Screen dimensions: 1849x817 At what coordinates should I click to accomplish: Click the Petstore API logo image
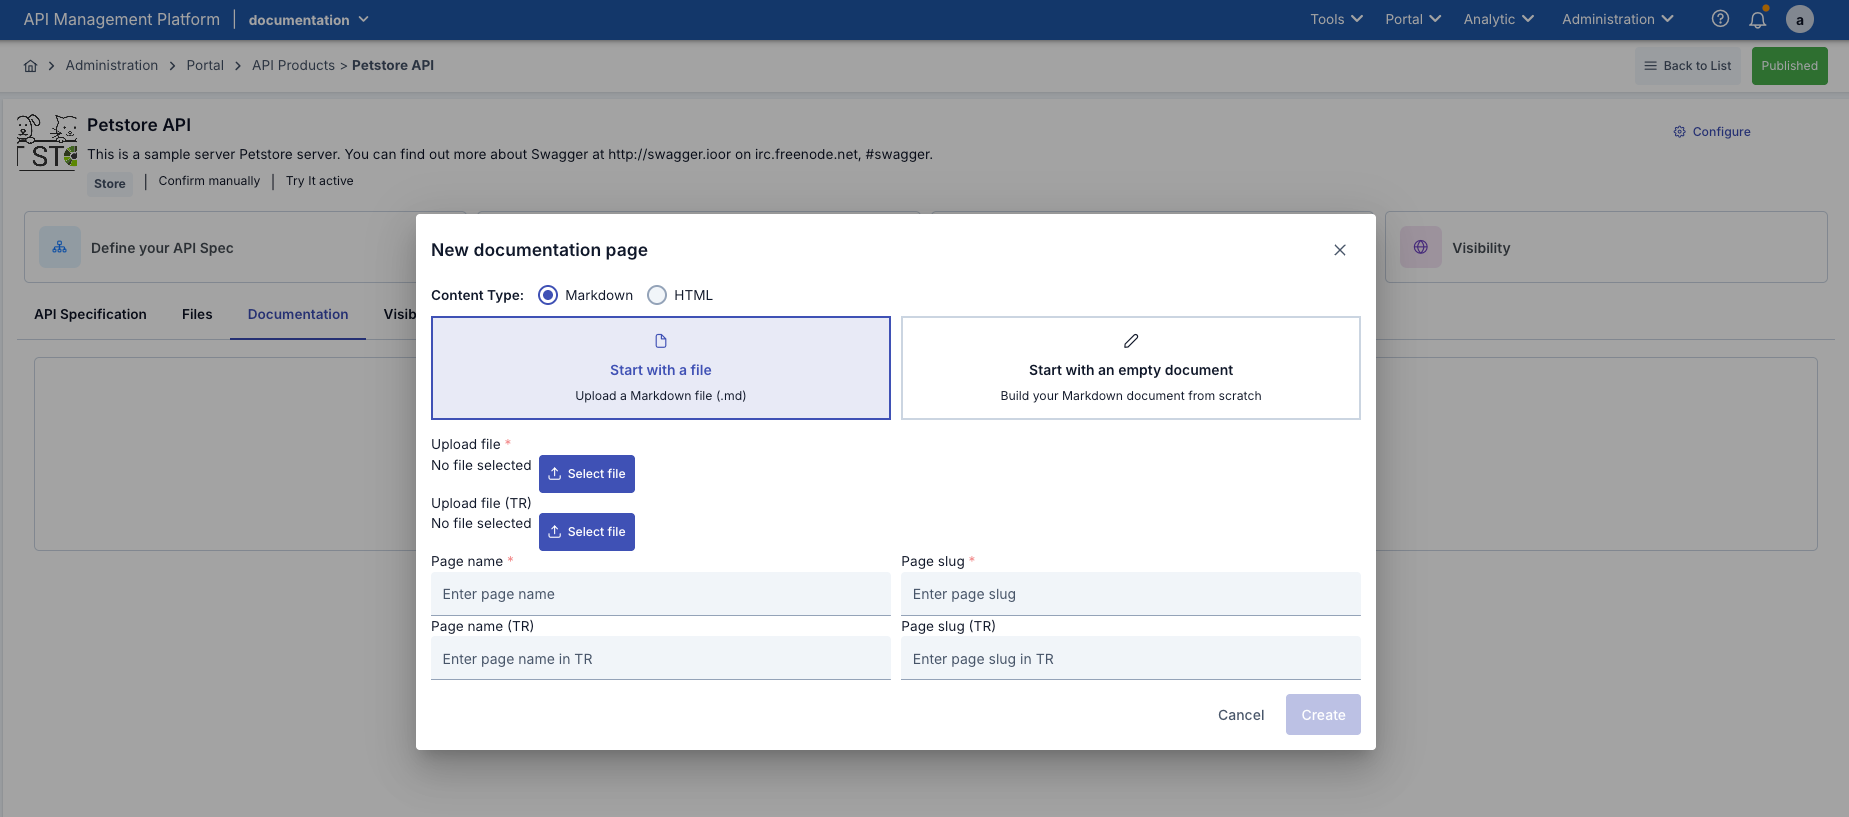[x=47, y=142]
